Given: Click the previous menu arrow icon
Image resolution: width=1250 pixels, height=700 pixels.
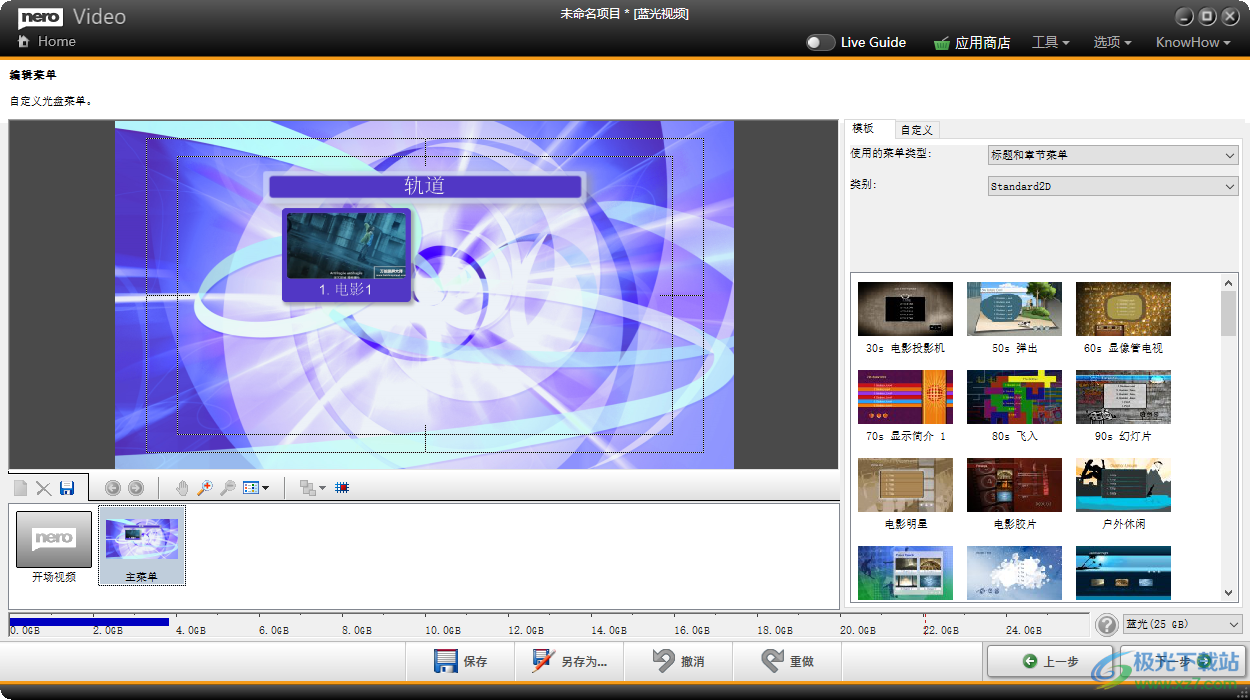Looking at the screenshot, I should click(112, 488).
